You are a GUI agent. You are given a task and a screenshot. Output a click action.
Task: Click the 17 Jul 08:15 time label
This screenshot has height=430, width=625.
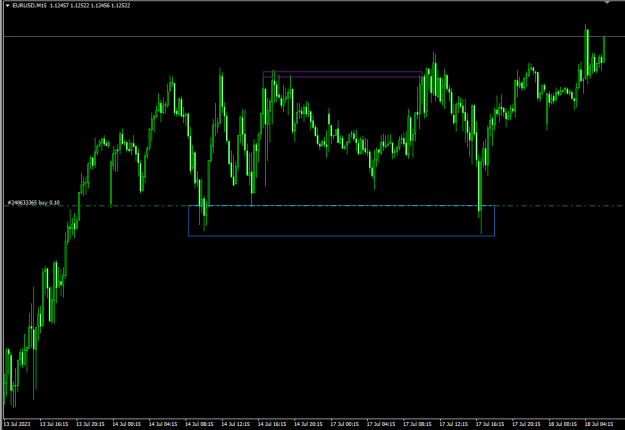coord(417,424)
